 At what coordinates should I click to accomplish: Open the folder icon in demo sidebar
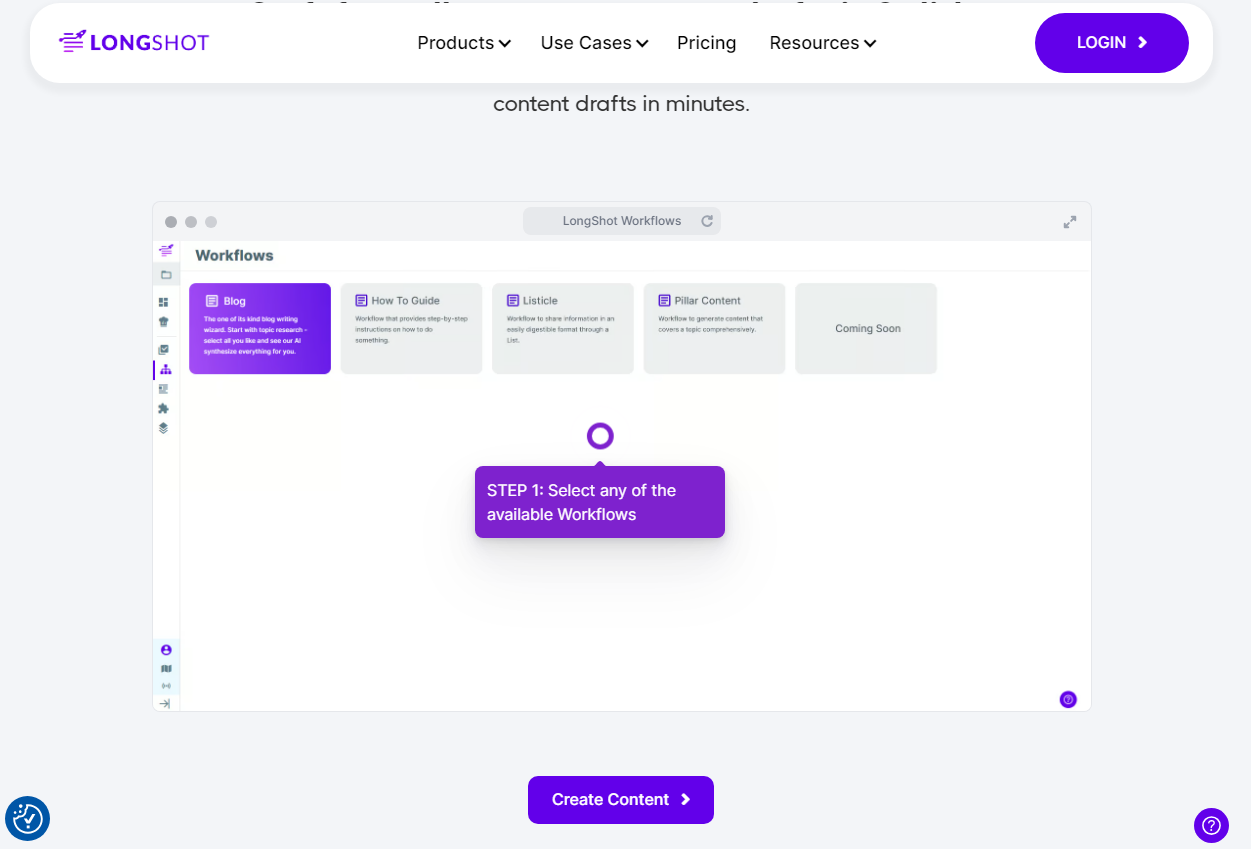(166, 274)
